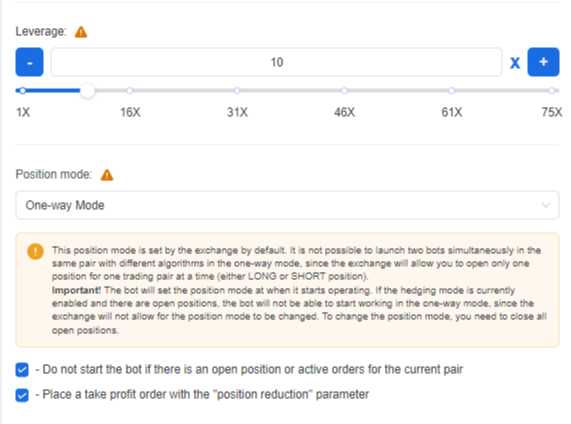Set slider to the 61X mark

pos(452,90)
